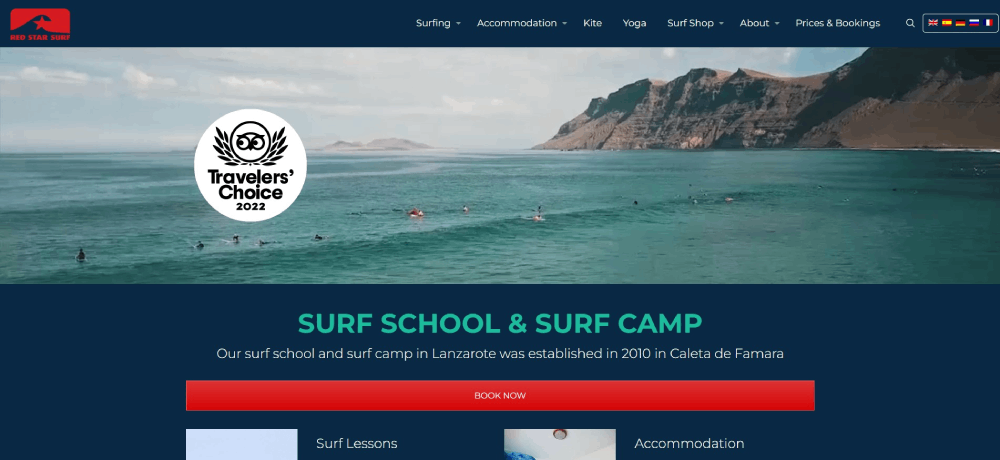This screenshot has height=460, width=1000.
Task: Click the Travelers' Choice 2022 badge
Action: (250, 165)
